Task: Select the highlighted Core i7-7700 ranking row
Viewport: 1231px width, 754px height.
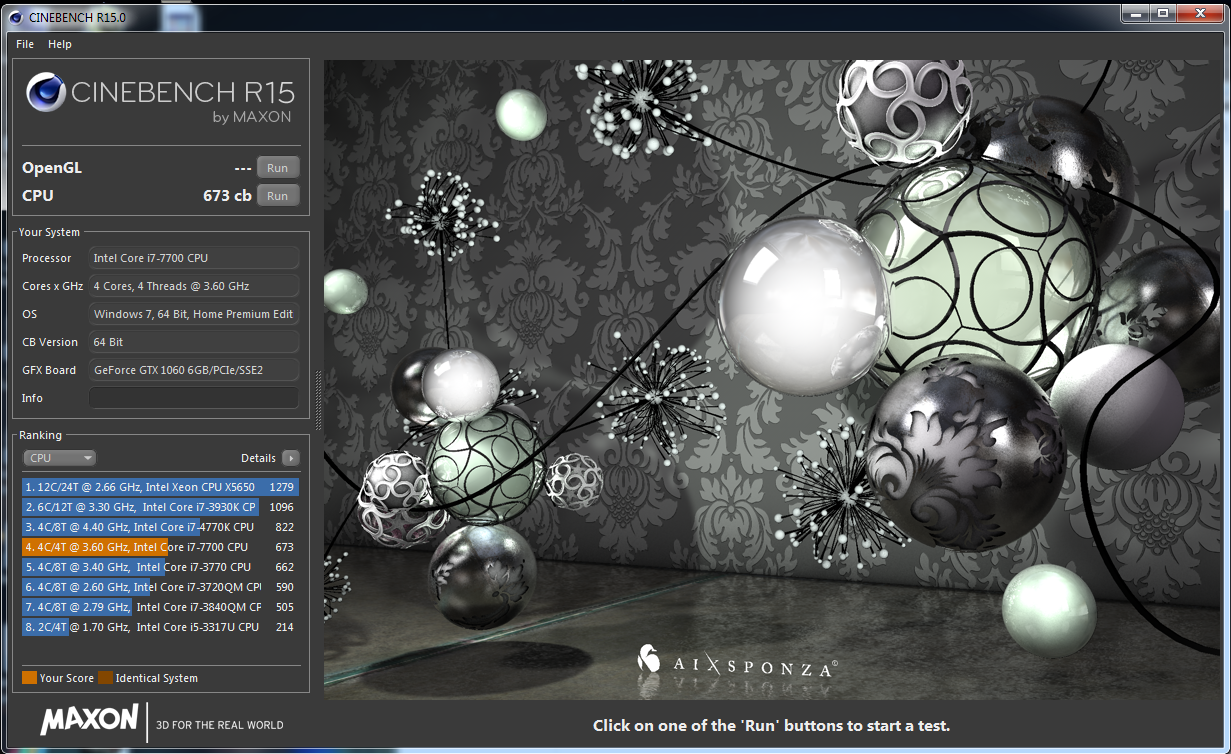Action: pyautogui.click(x=160, y=547)
